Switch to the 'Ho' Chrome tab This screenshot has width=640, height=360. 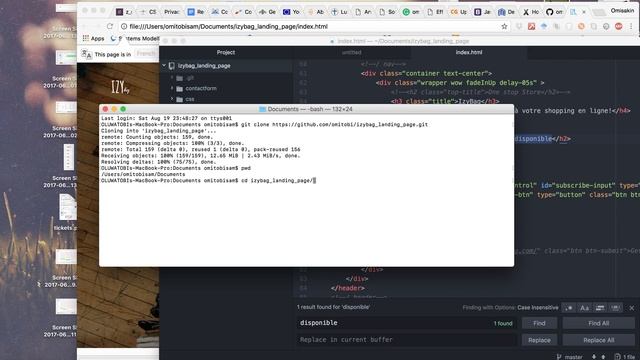[531, 12]
